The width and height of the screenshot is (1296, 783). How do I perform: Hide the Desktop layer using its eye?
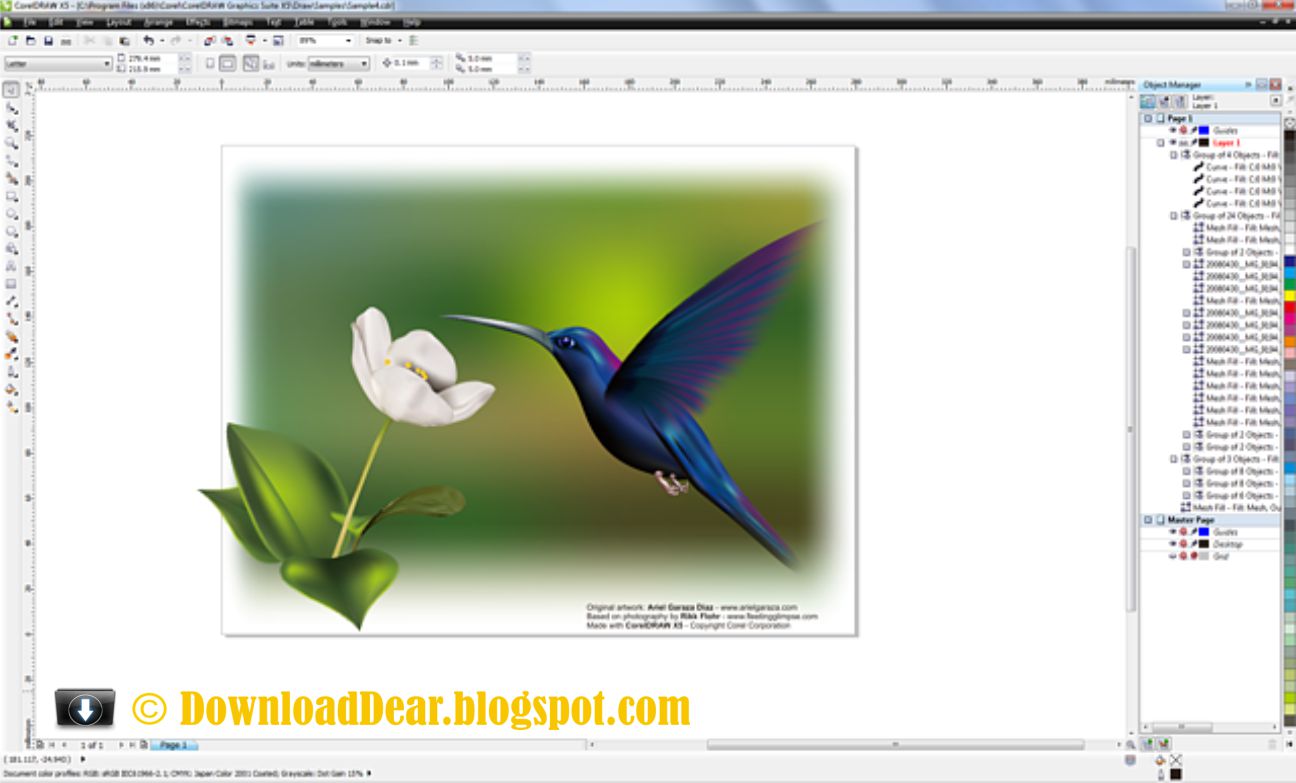[1173, 544]
